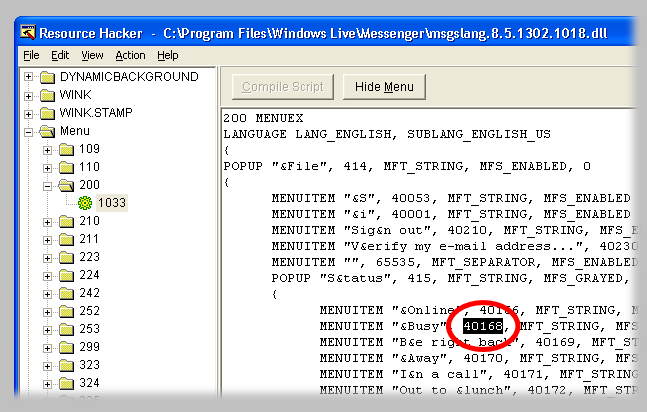Expand the WINK tree node
647x412 pixels.
pos(28,96)
